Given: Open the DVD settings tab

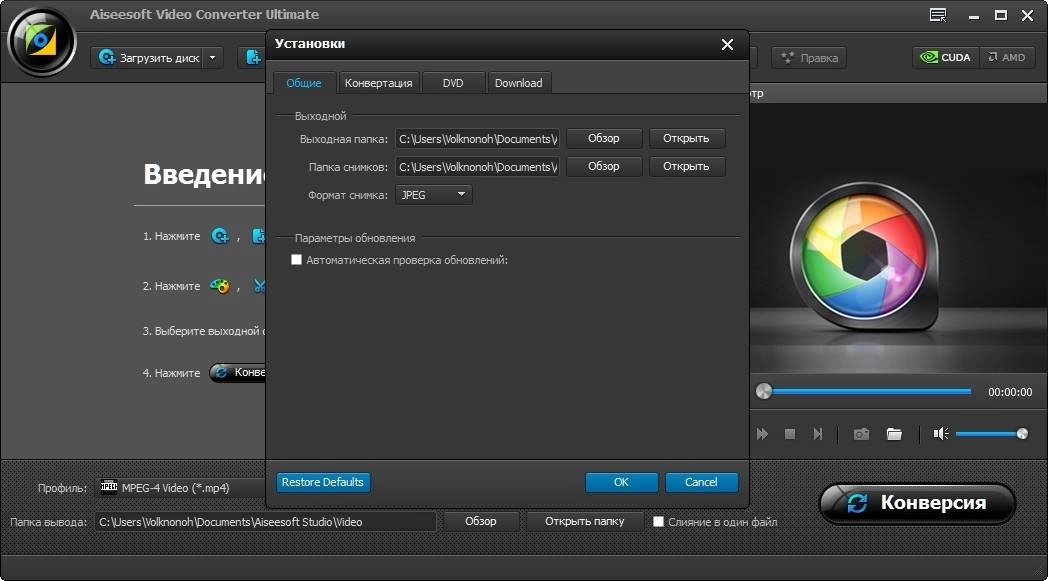Looking at the screenshot, I should click(x=452, y=83).
